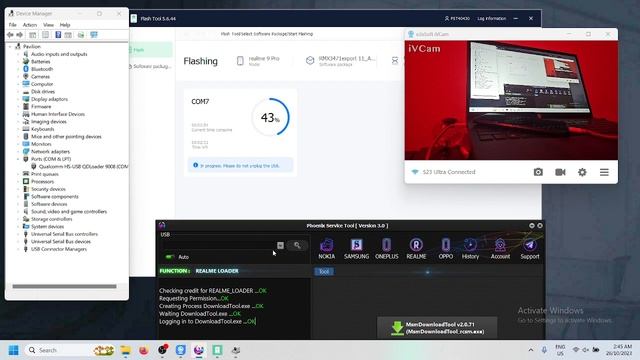This screenshot has height=360, width=640.
Task: Open the taskbar clock showing 2:45 AM
Action: (619, 350)
